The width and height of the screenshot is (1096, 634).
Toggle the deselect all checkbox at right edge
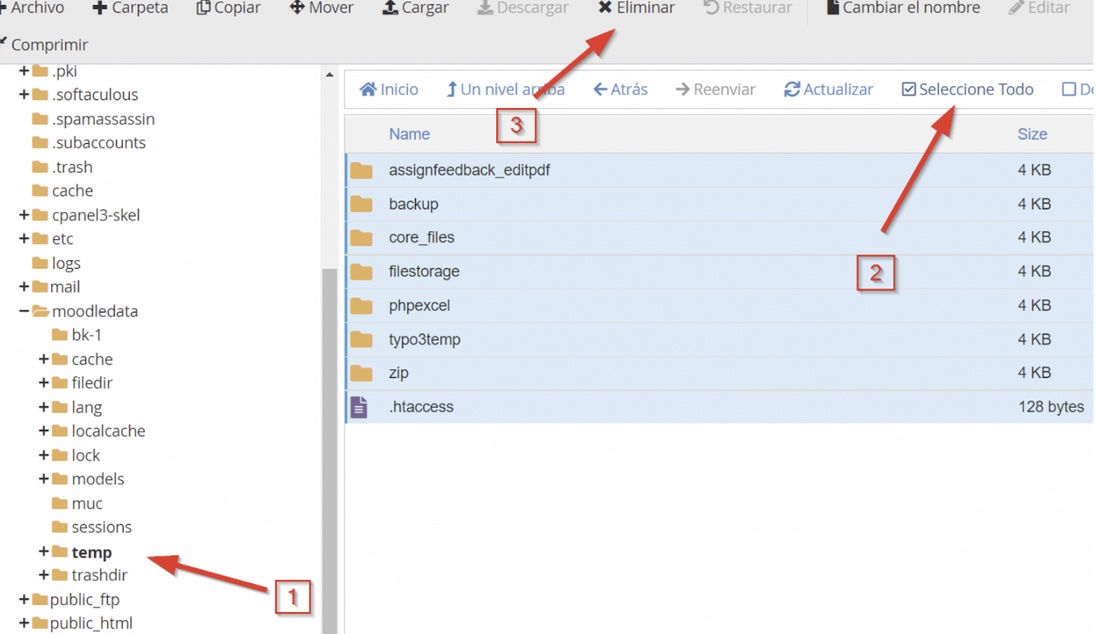point(1069,89)
